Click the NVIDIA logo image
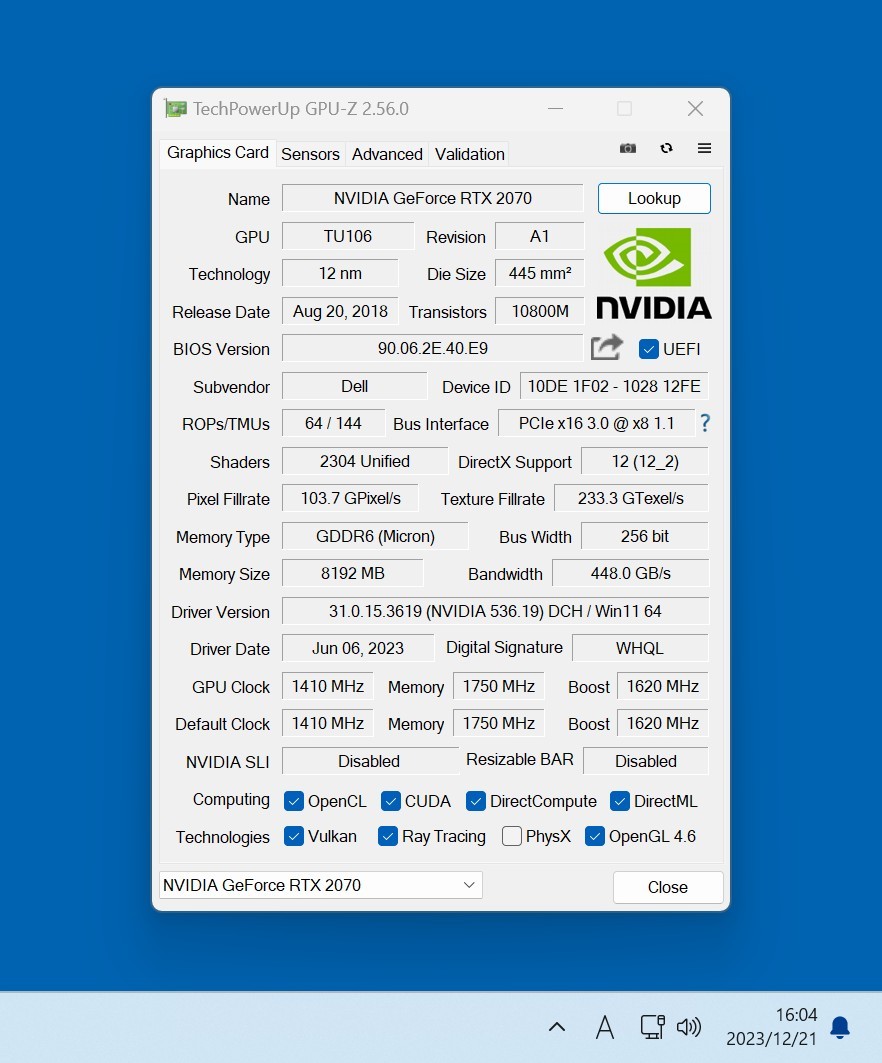Image resolution: width=882 pixels, height=1063 pixels. point(654,273)
